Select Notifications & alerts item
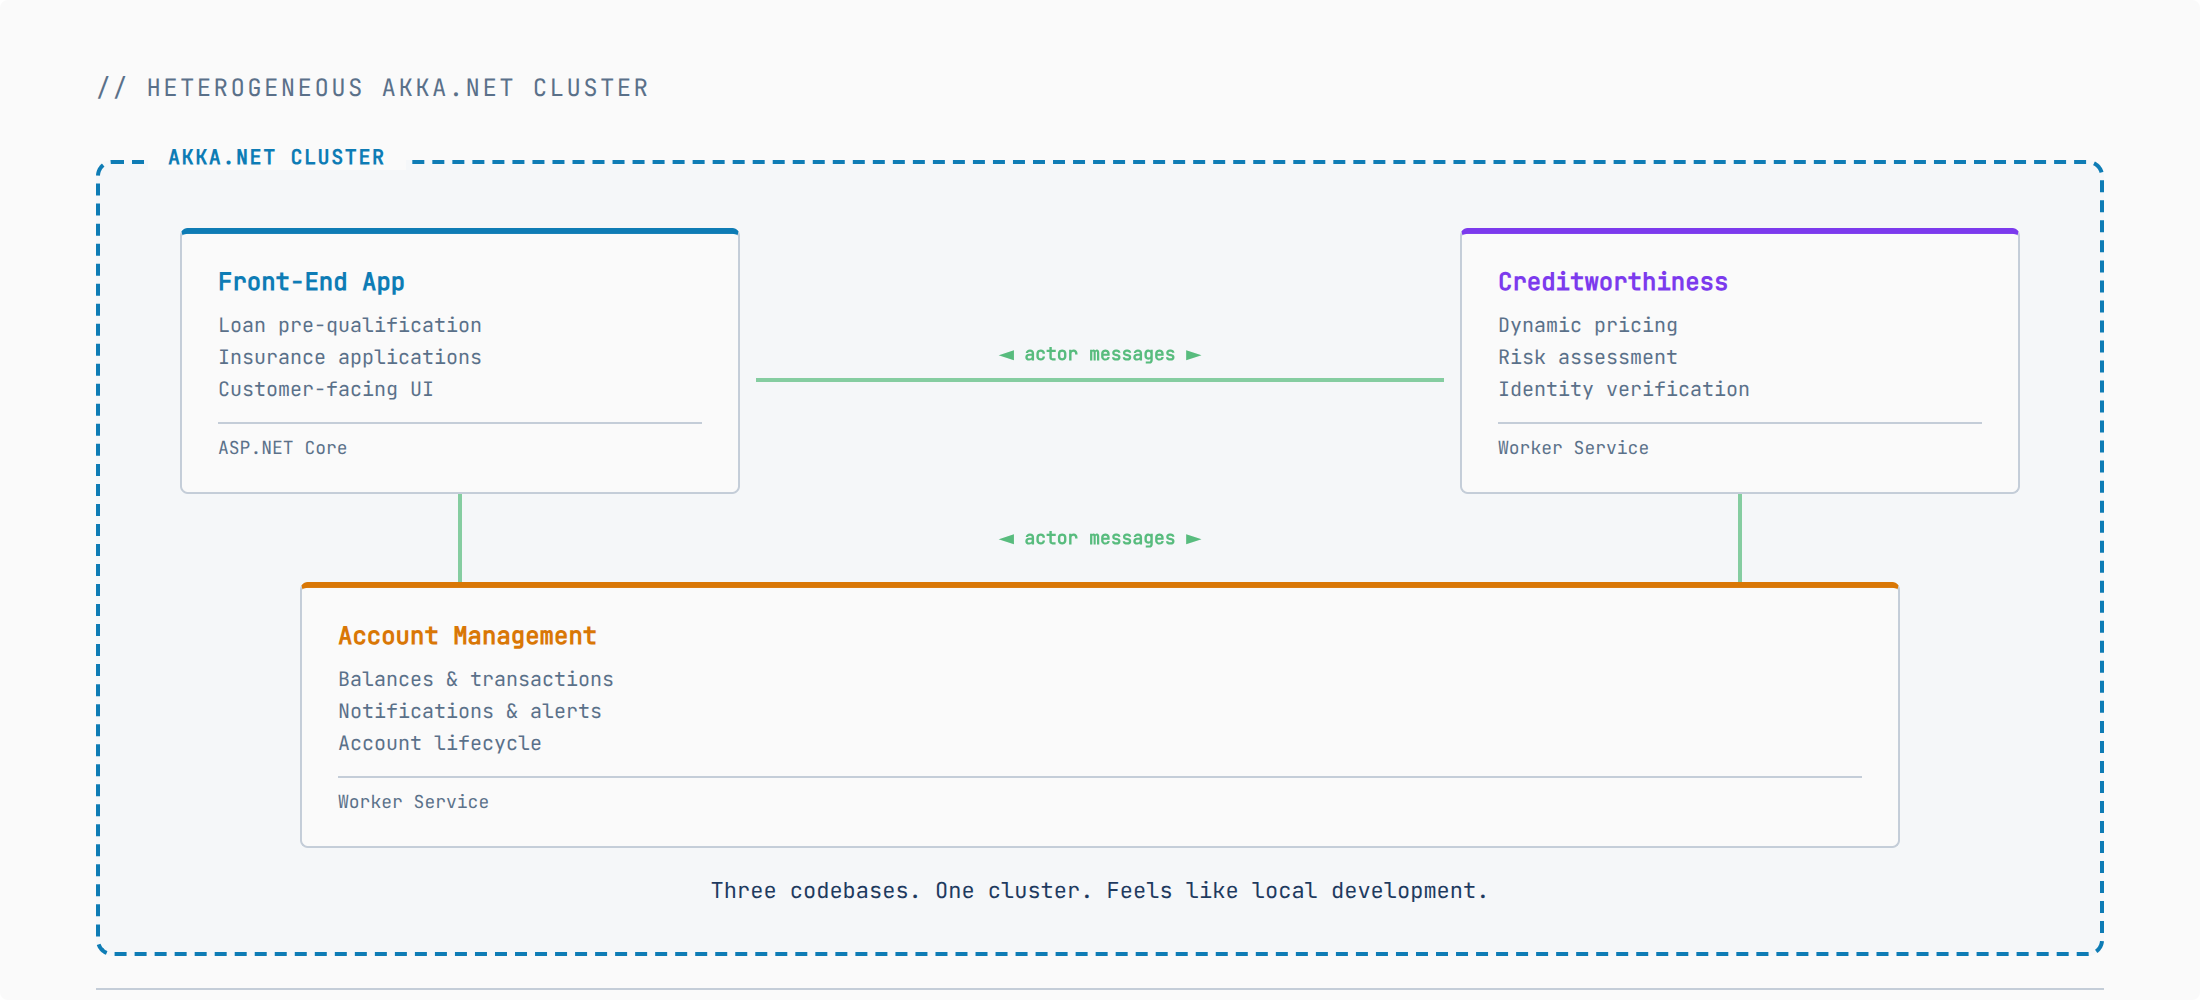Viewport: 2200px width, 1000px height. pos(470,711)
